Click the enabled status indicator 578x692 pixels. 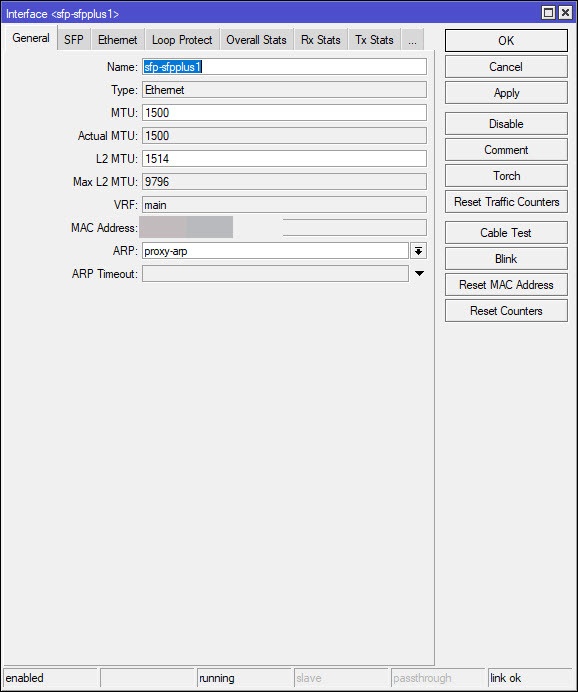tap(50, 678)
